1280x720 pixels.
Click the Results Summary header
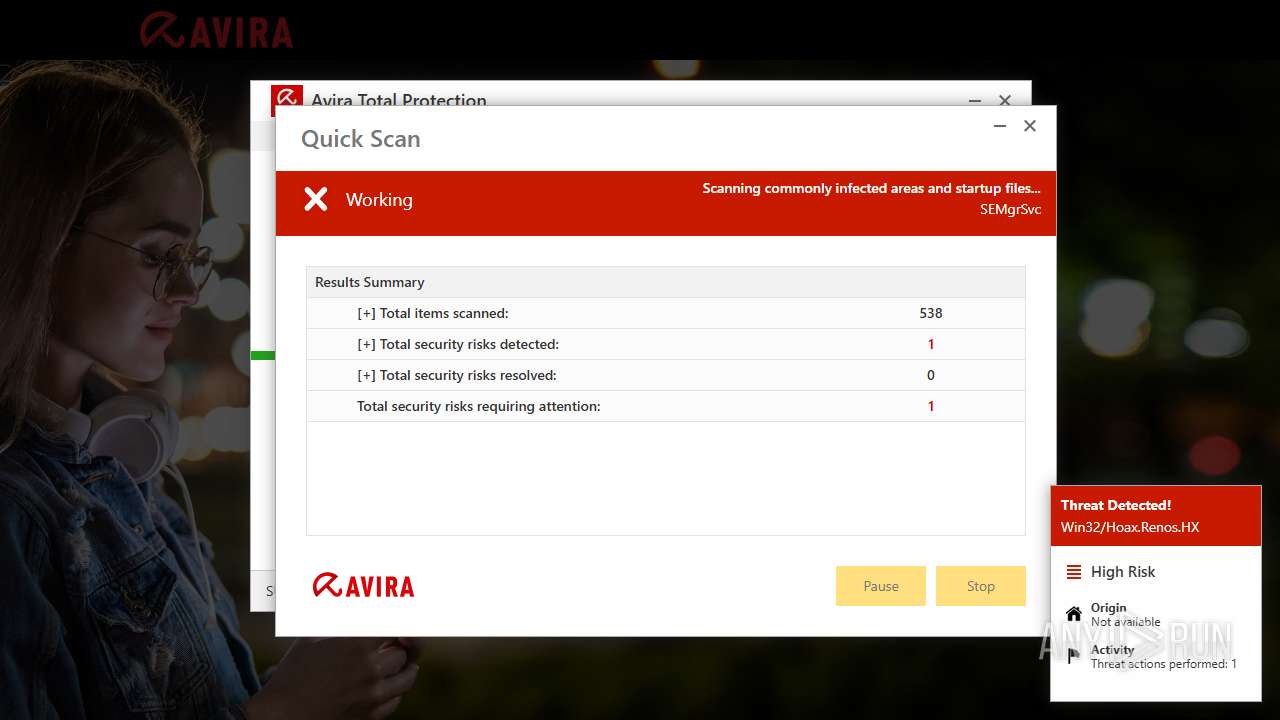[x=665, y=282]
